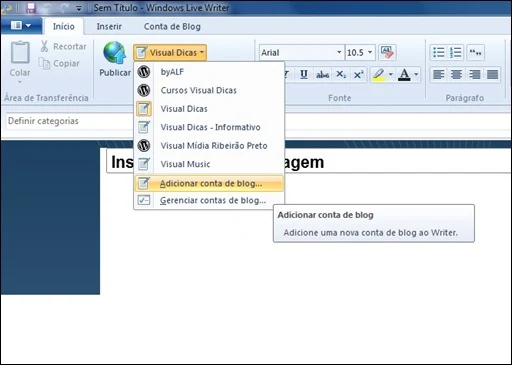
Task: Click the Recortar scissors button
Action: click(x=63, y=46)
